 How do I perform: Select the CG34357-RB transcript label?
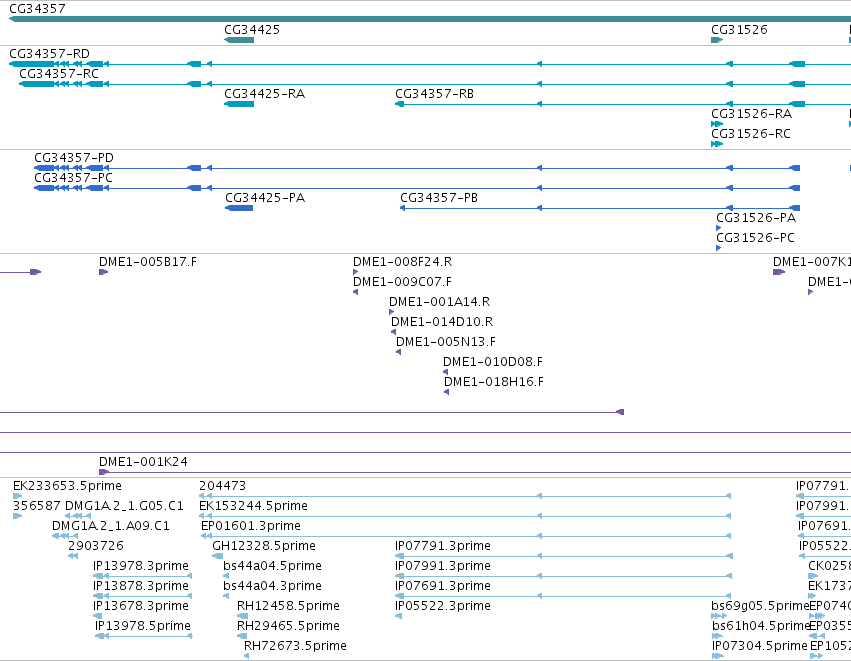pyautogui.click(x=435, y=94)
